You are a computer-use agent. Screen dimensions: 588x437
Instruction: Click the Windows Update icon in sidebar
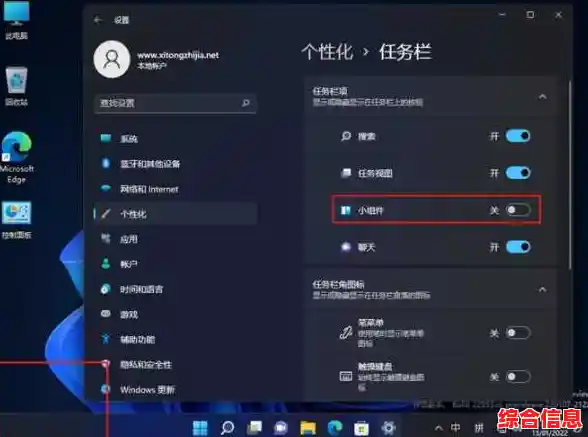106,389
